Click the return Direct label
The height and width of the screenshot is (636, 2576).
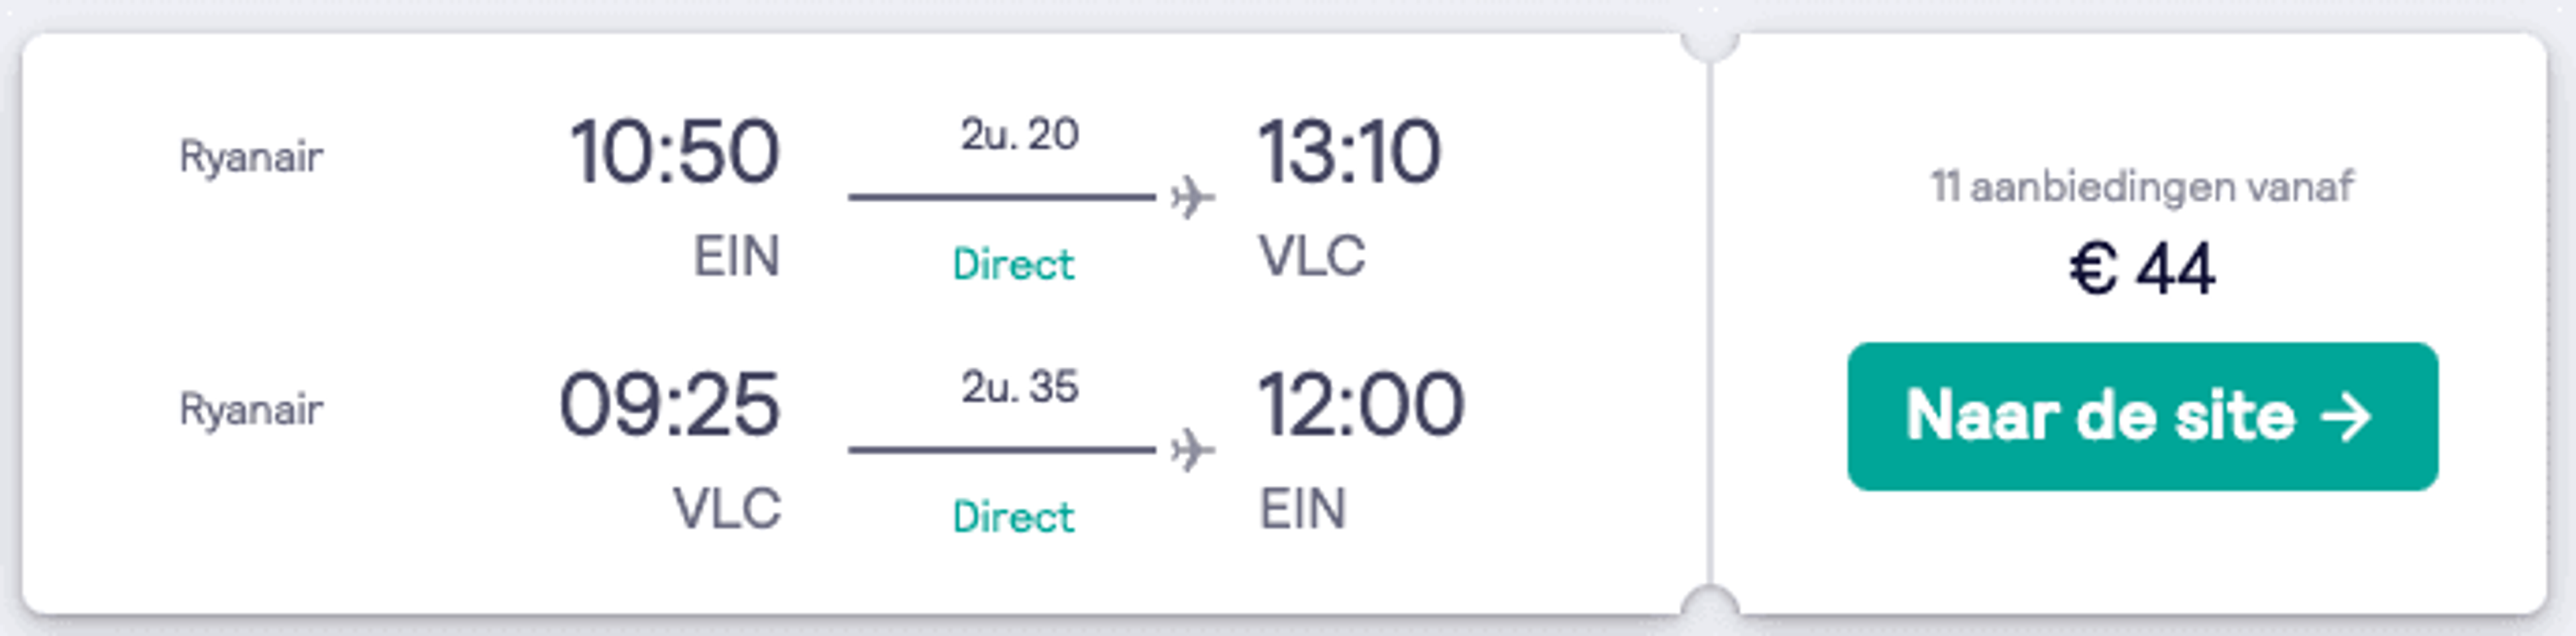pos(1013,517)
